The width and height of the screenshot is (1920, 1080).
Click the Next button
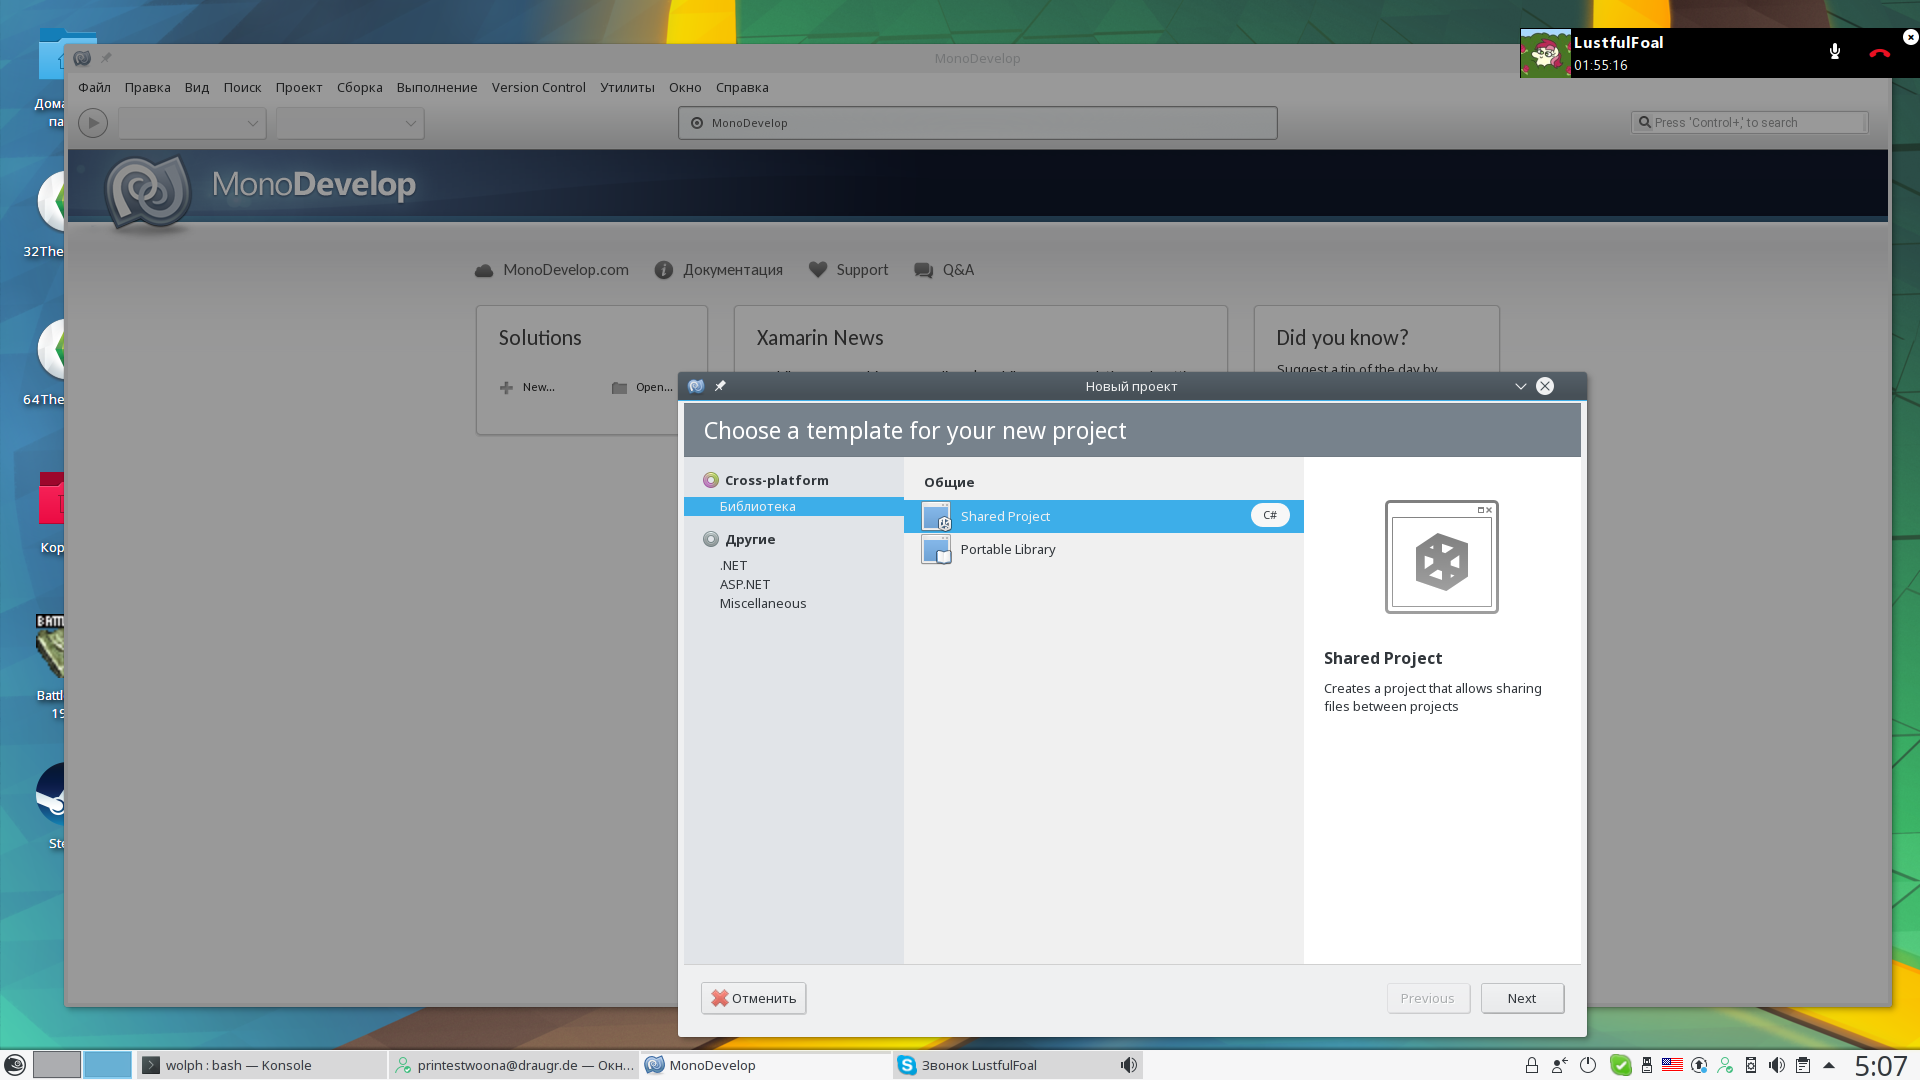coord(1522,998)
